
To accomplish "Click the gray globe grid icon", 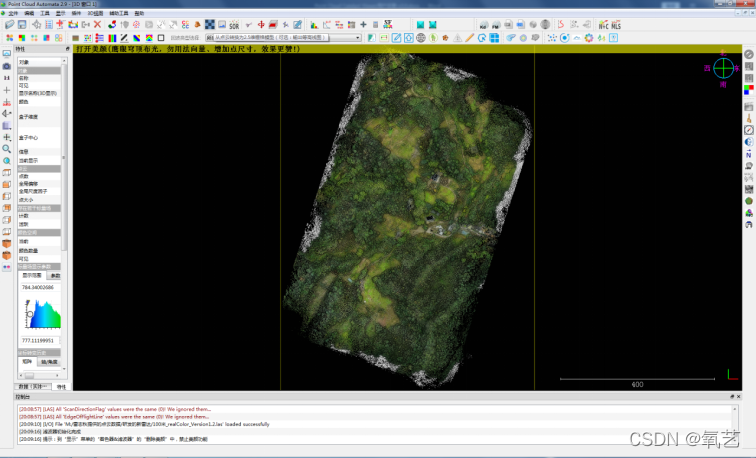I will point(421,38).
